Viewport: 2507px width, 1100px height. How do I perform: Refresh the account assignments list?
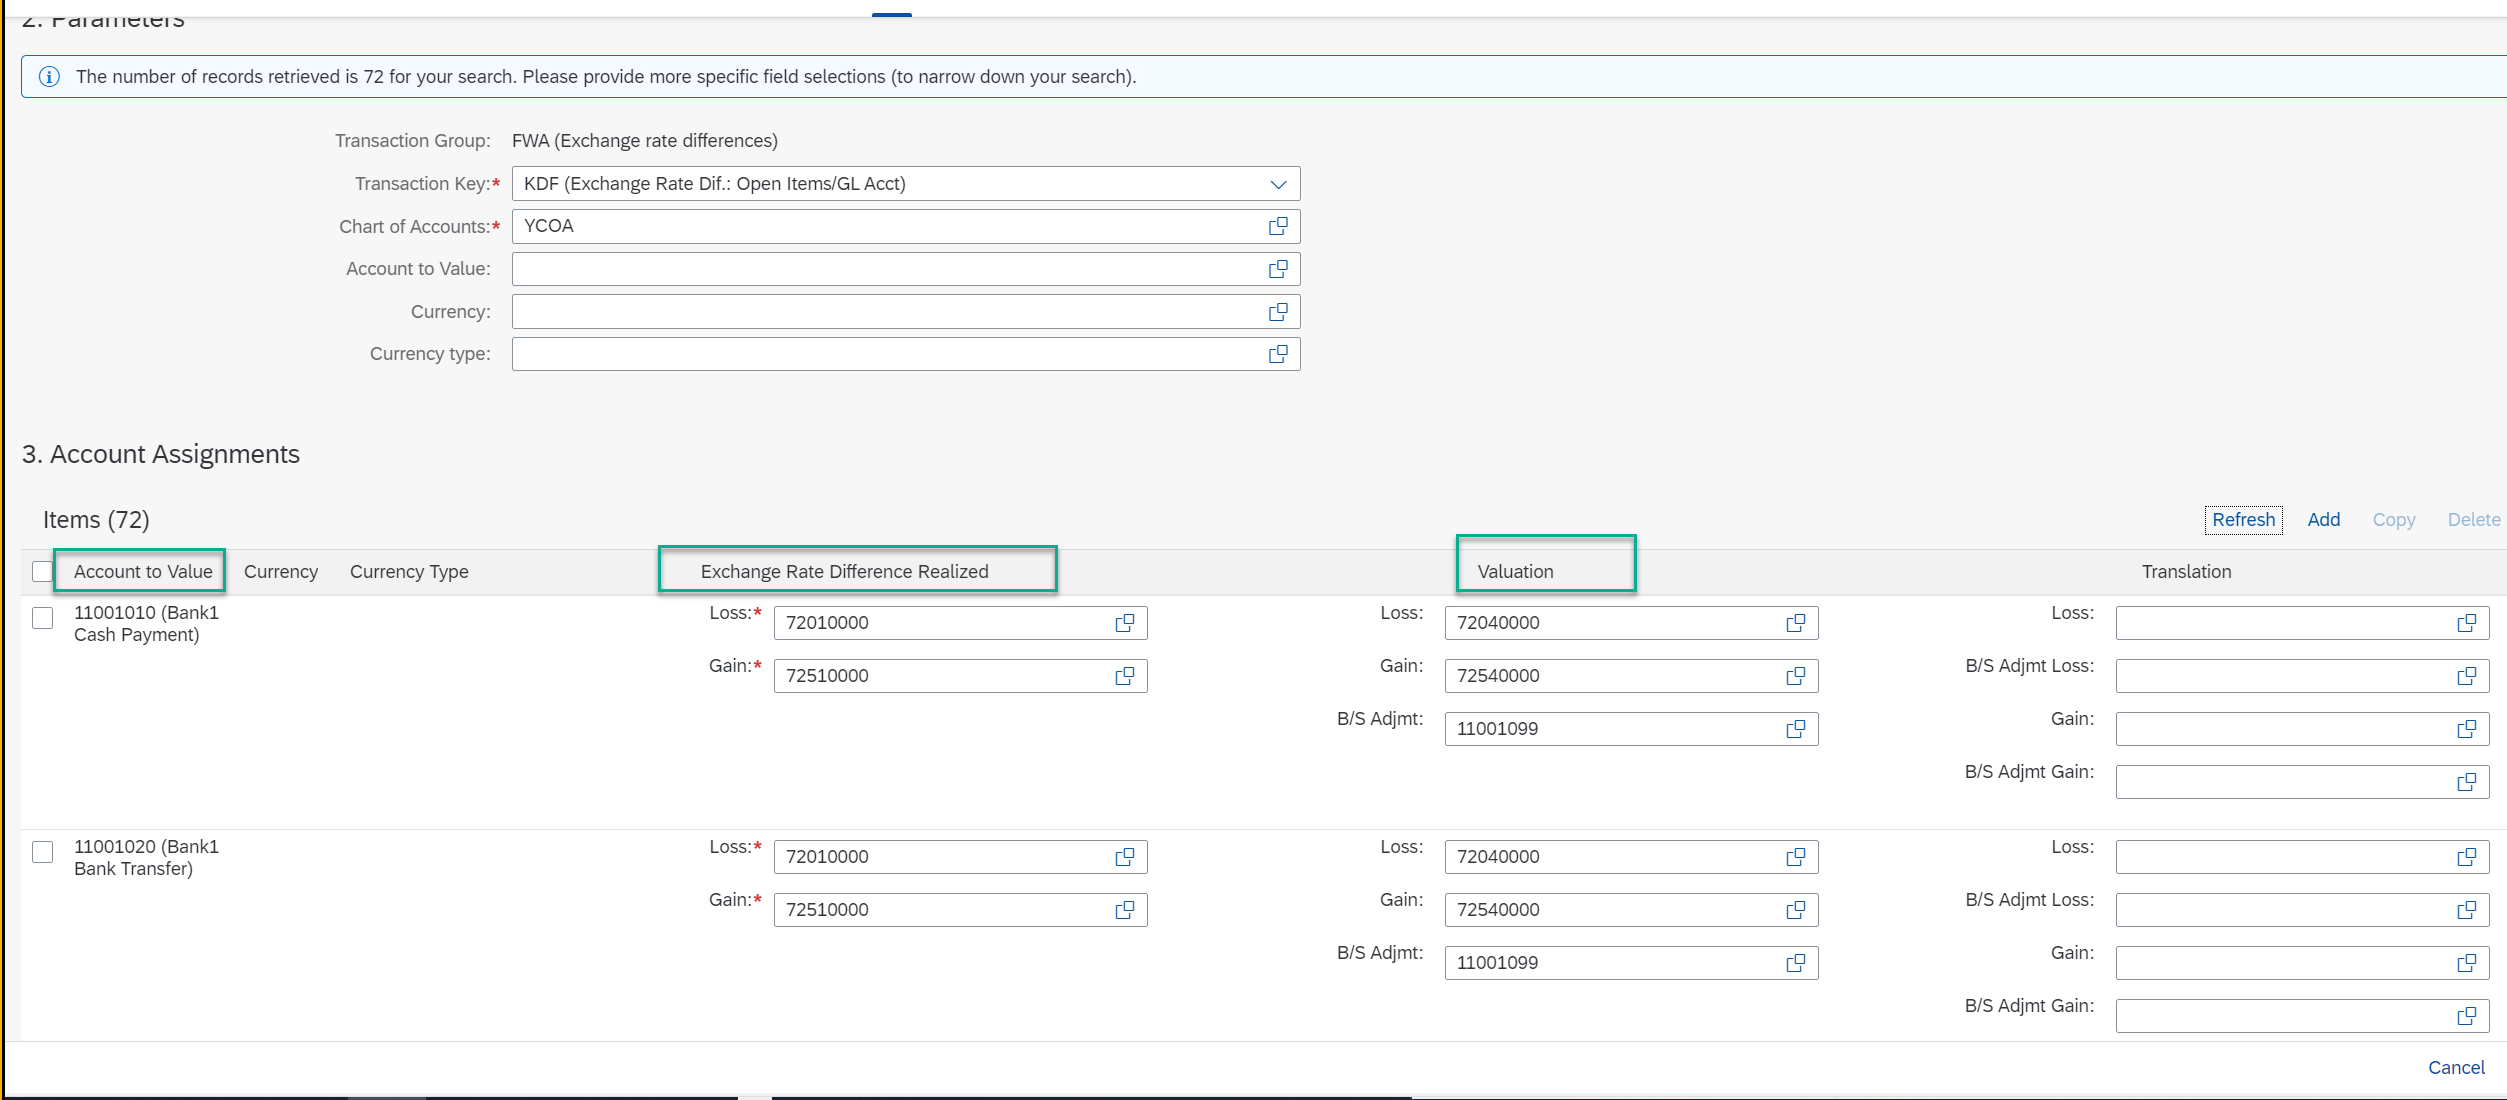(x=2243, y=520)
